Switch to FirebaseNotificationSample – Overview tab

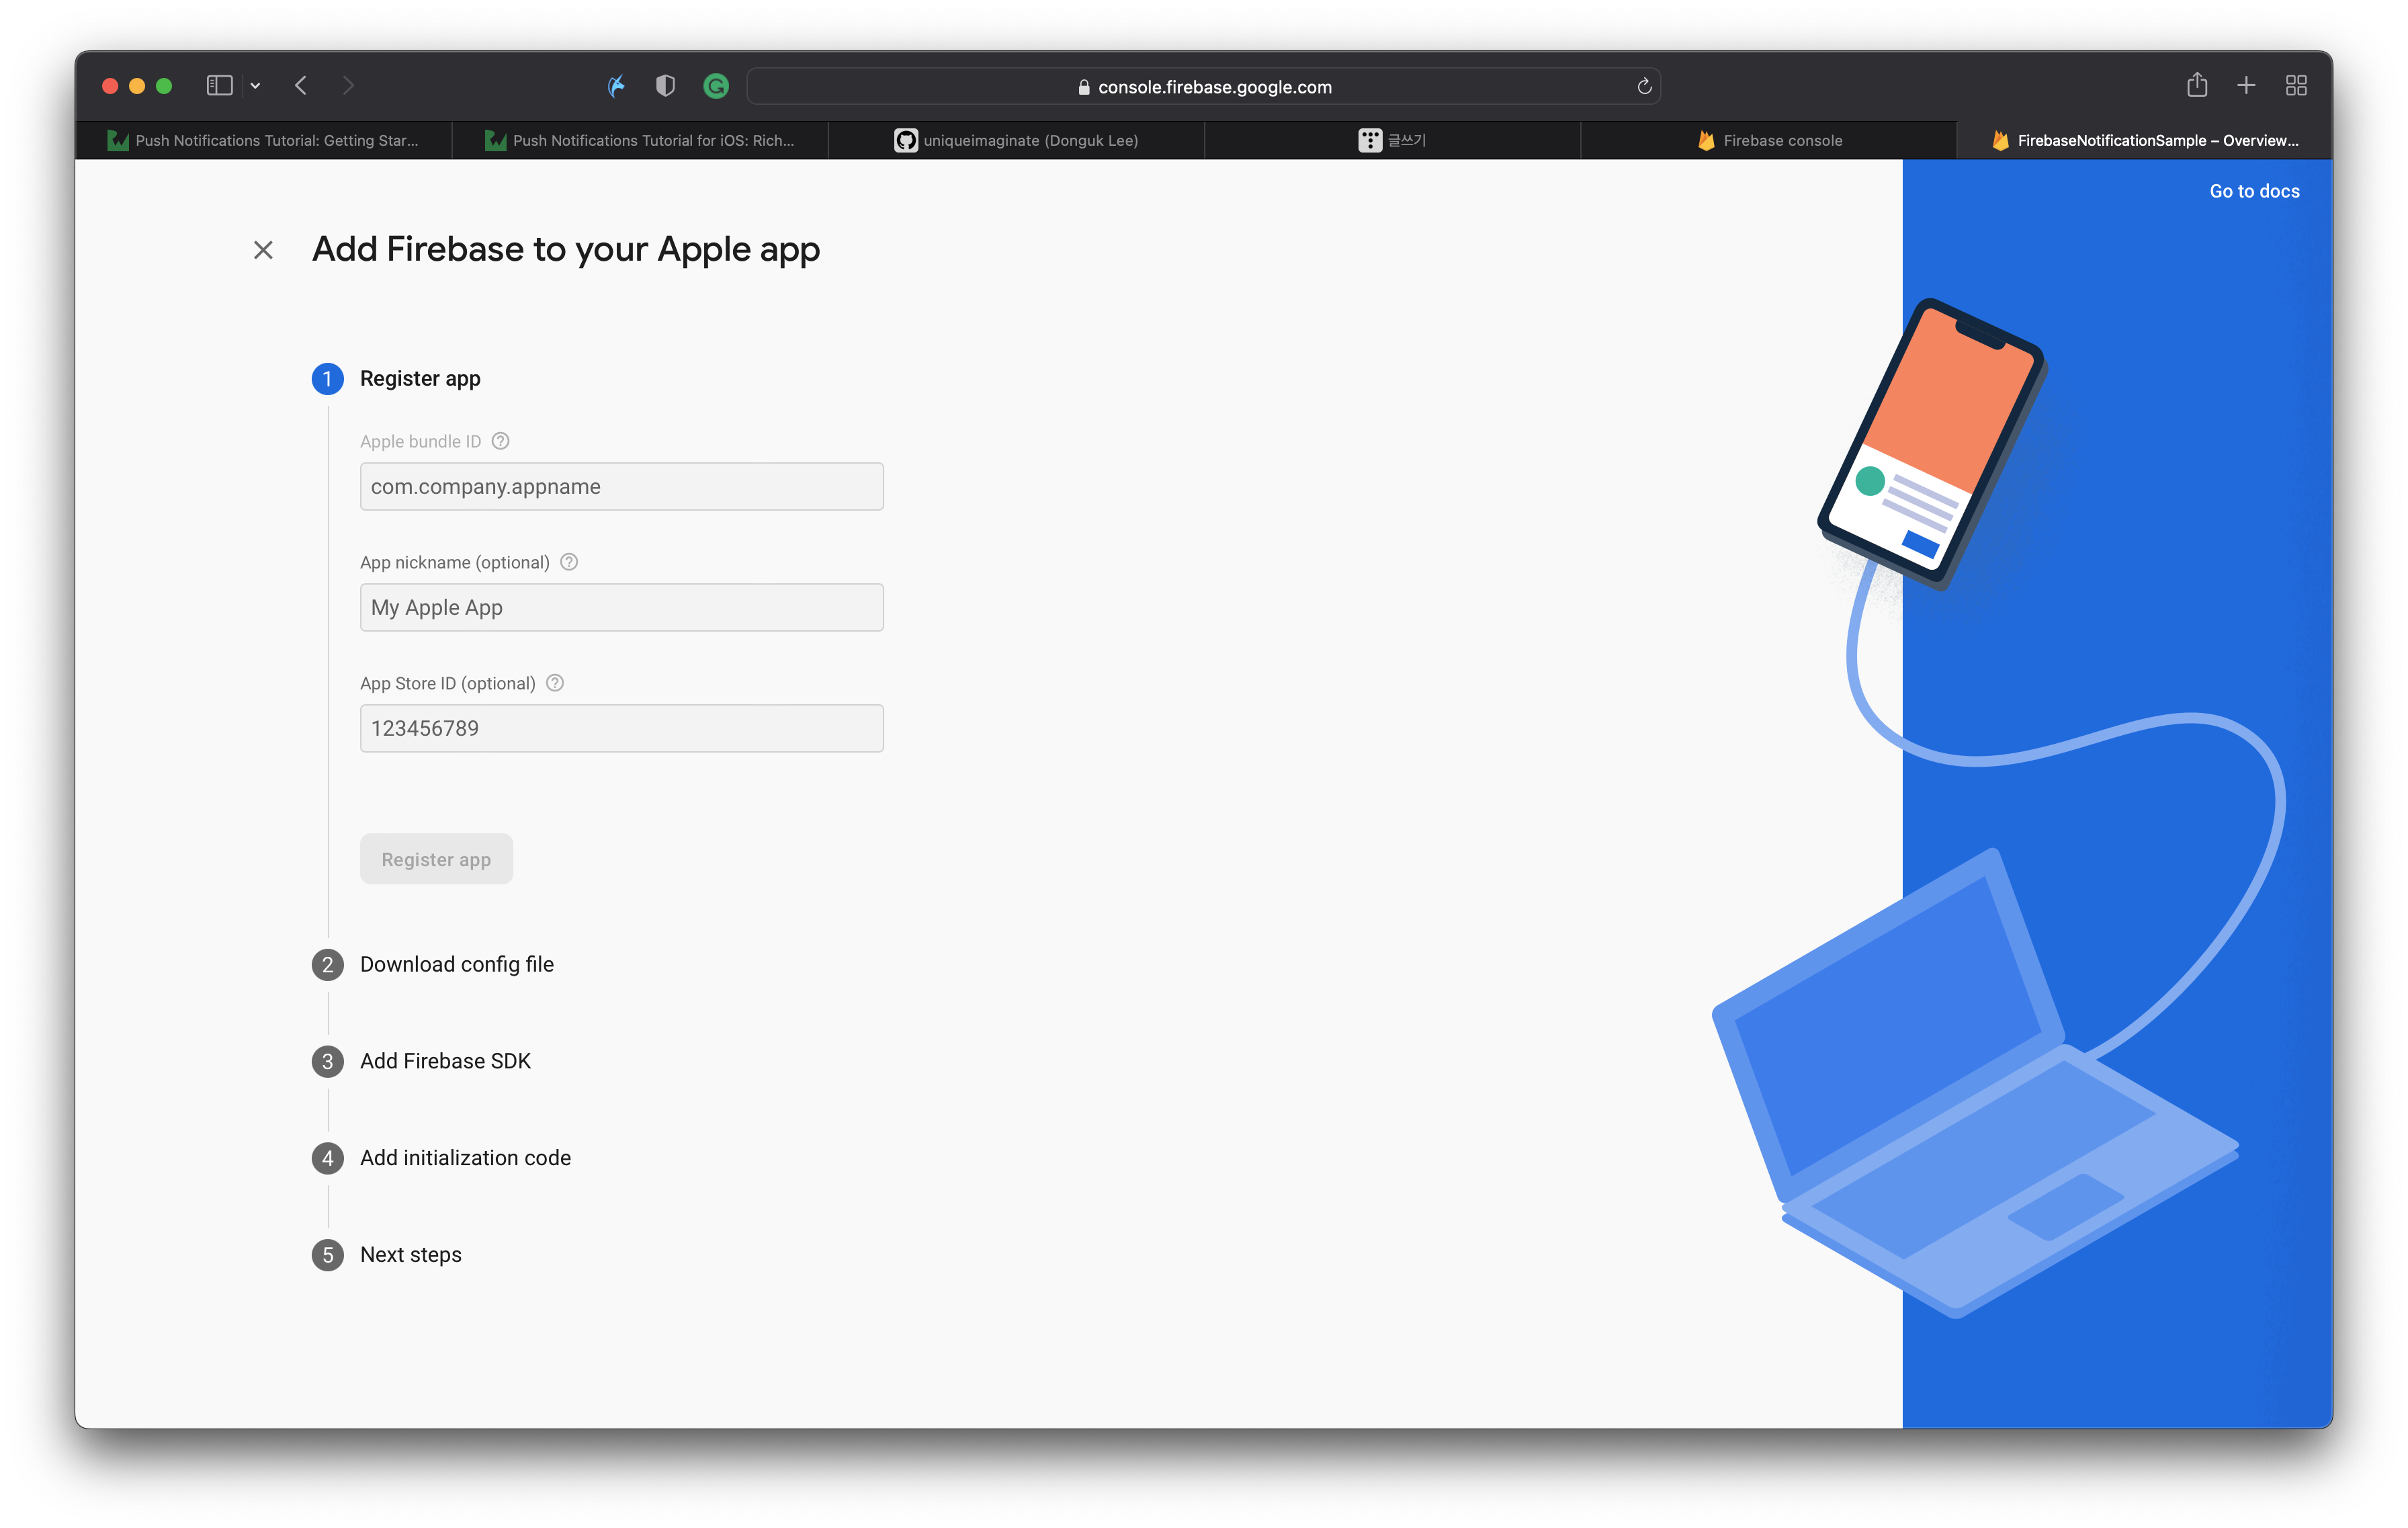[2144, 141]
